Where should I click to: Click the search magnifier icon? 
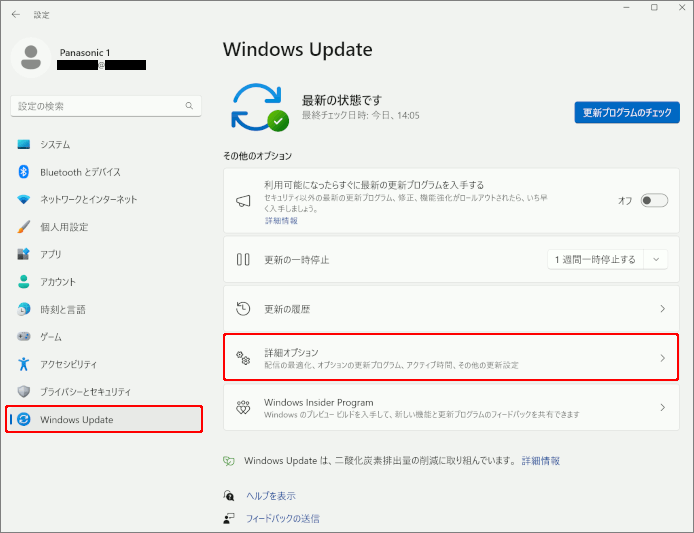[x=189, y=106]
